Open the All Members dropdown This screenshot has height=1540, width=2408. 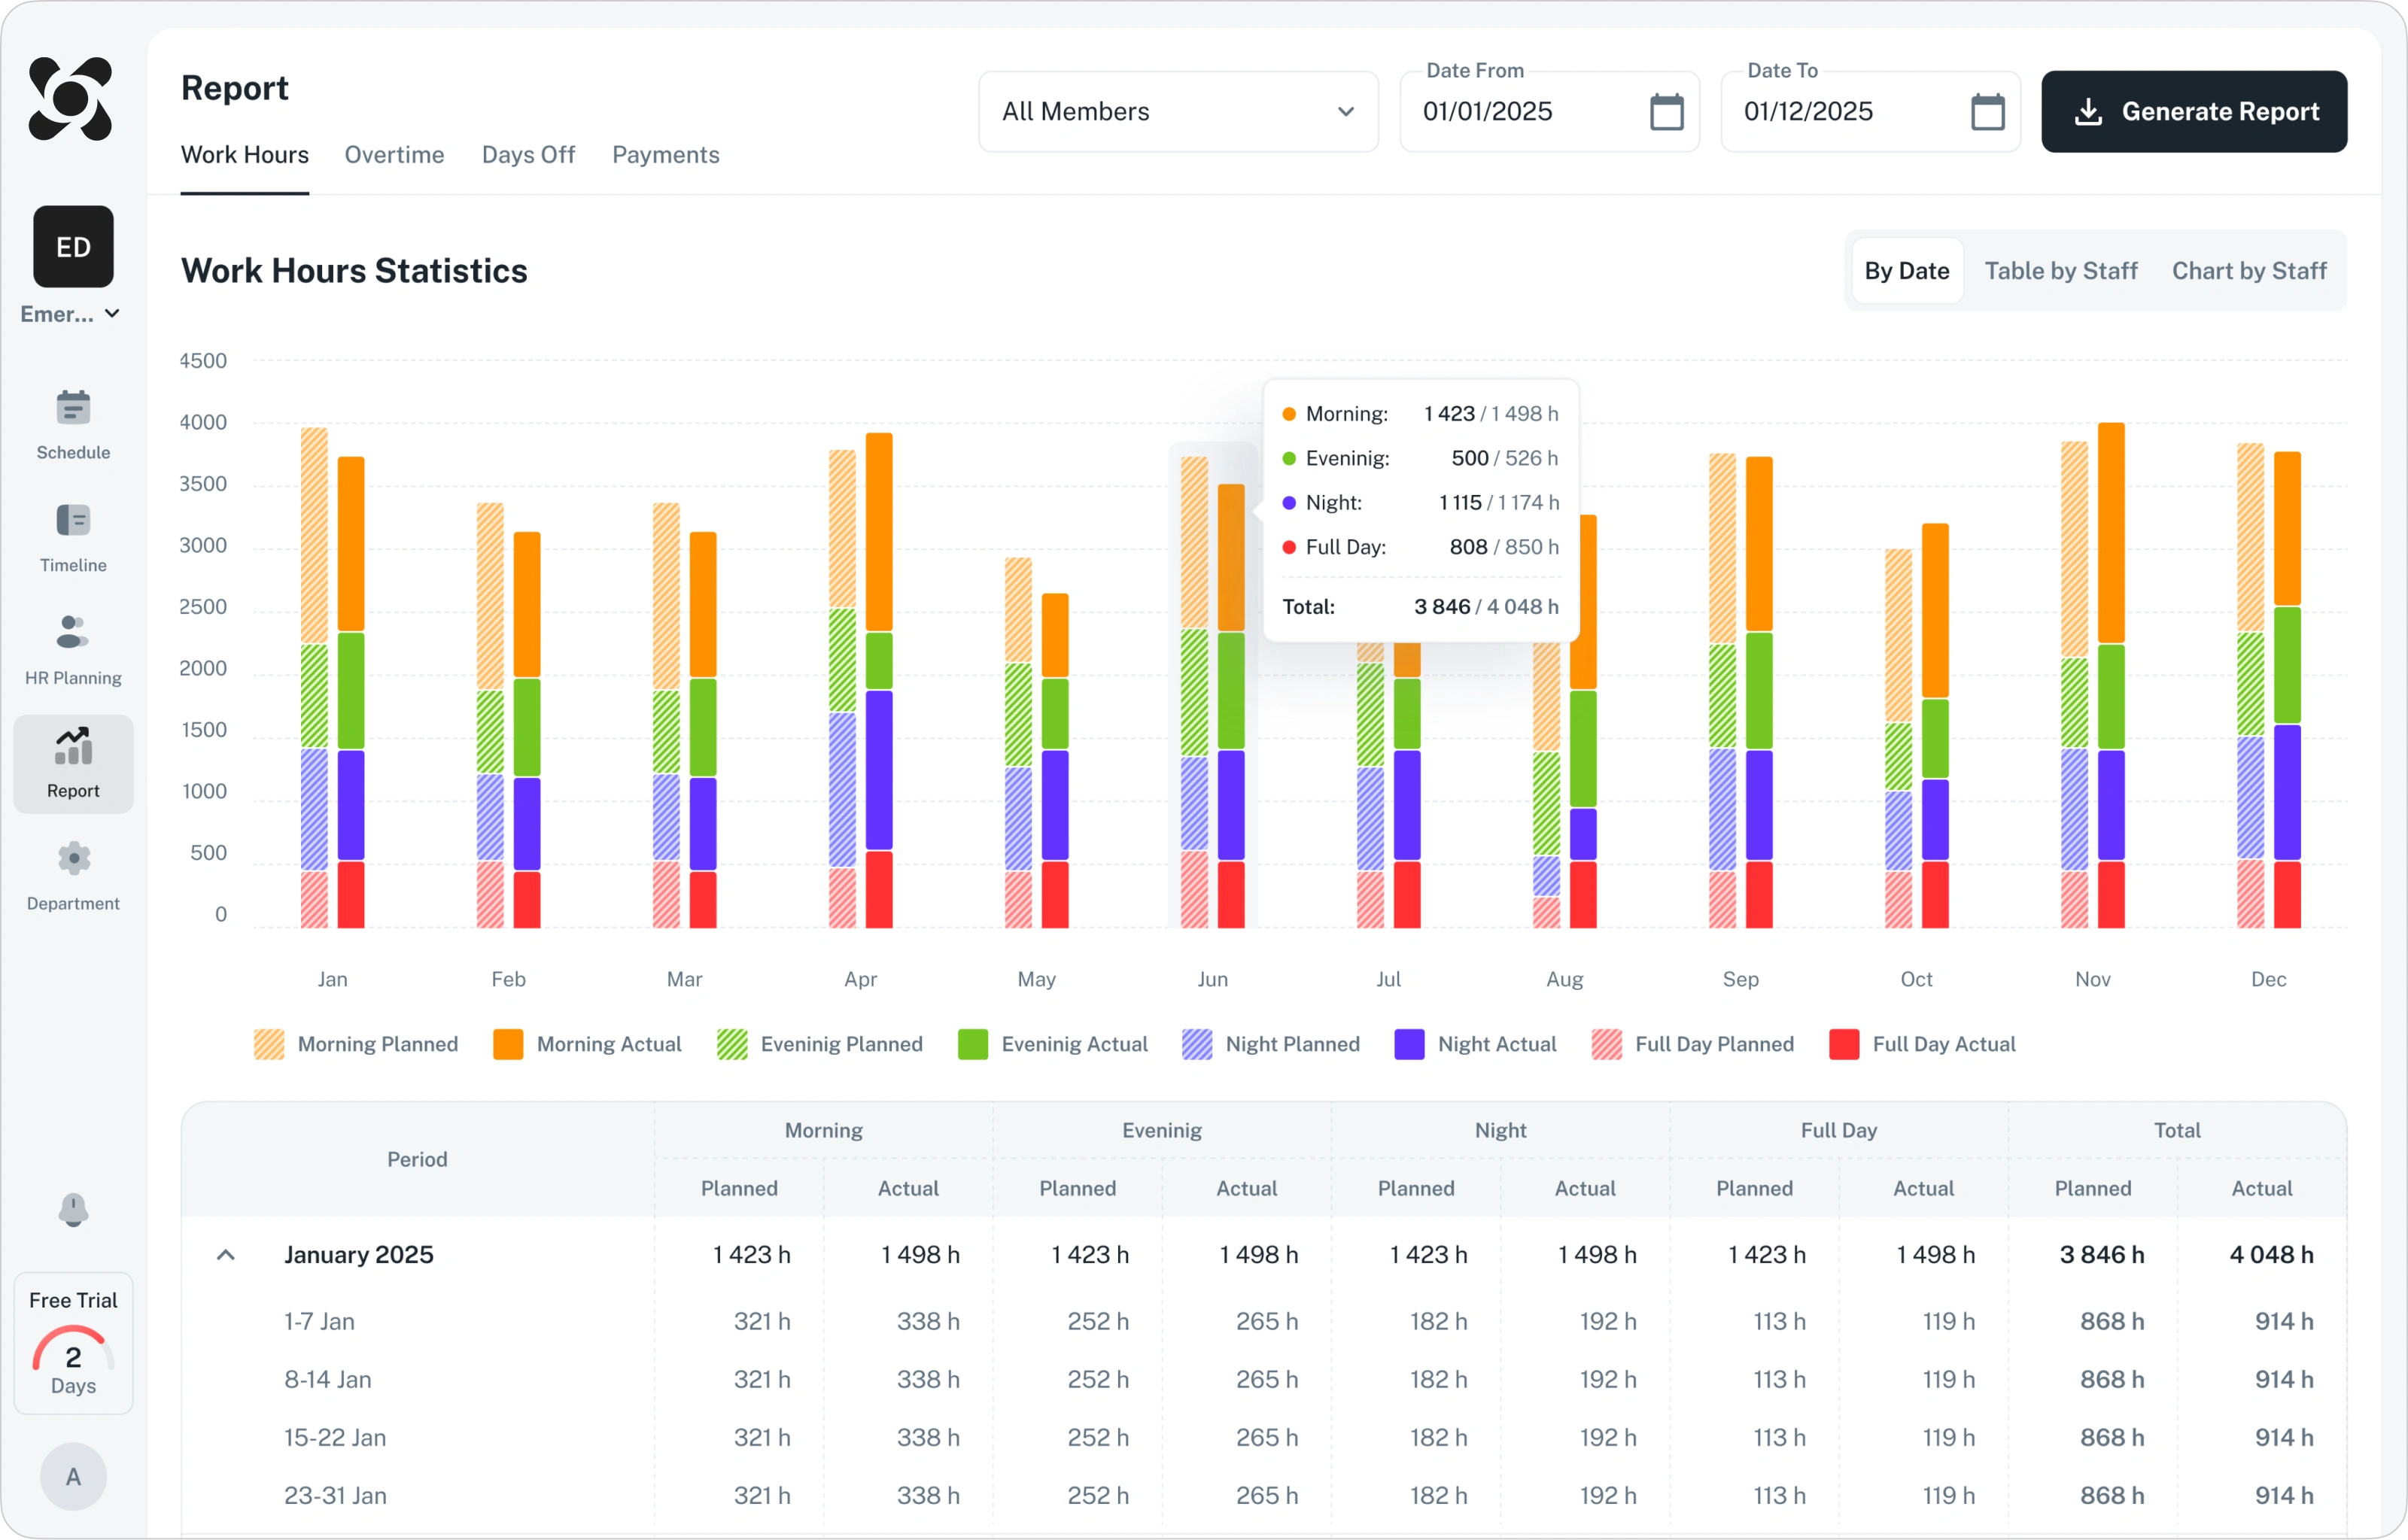click(1178, 112)
